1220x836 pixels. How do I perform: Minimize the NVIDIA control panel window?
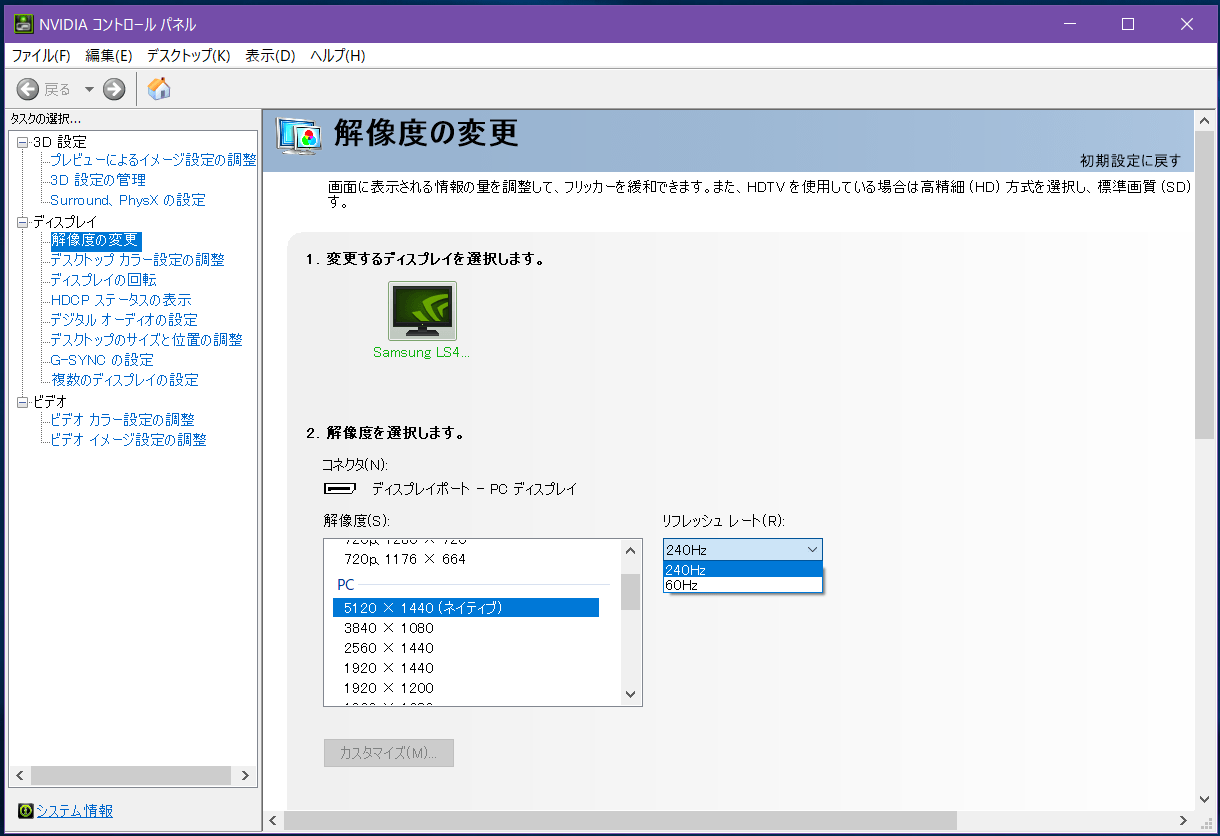pyautogui.click(x=1069, y=23)
